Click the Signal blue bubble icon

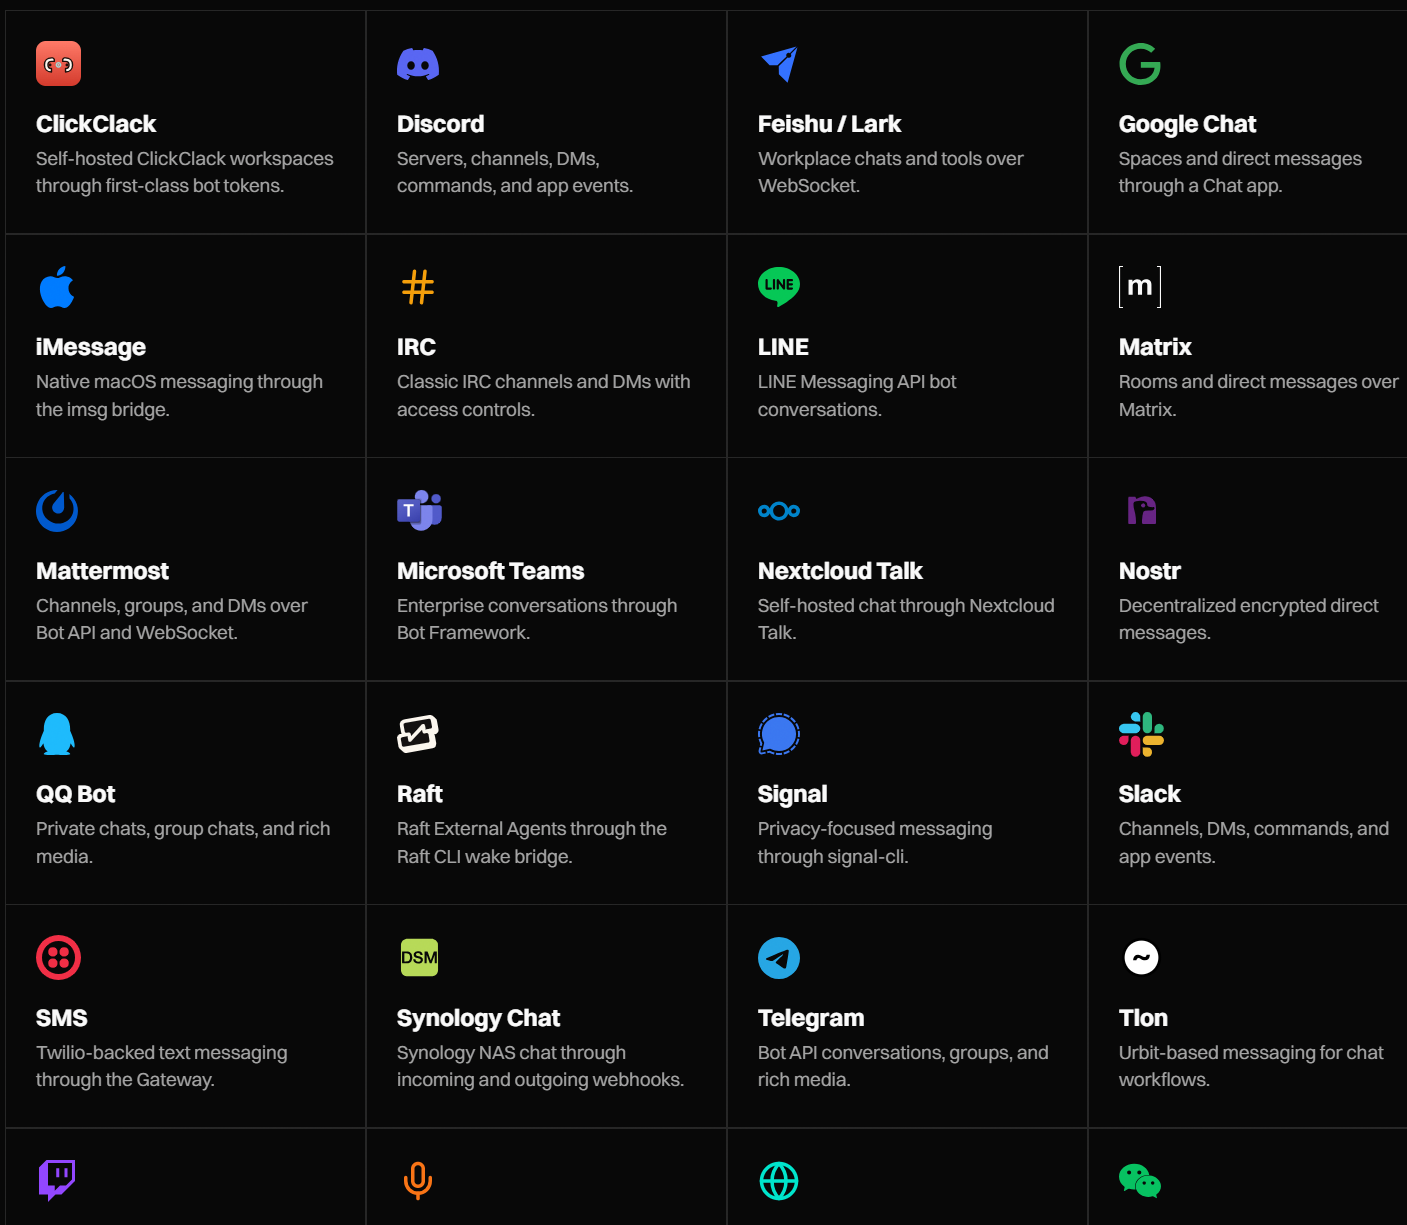point(779,734)
